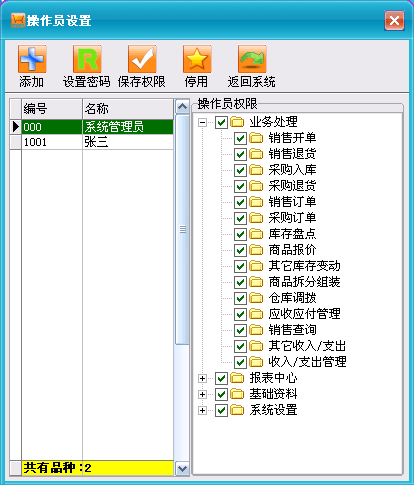Select the 系统管理员 operator row
This screenshot has width=414, height=485.
[x=92, y=127]
